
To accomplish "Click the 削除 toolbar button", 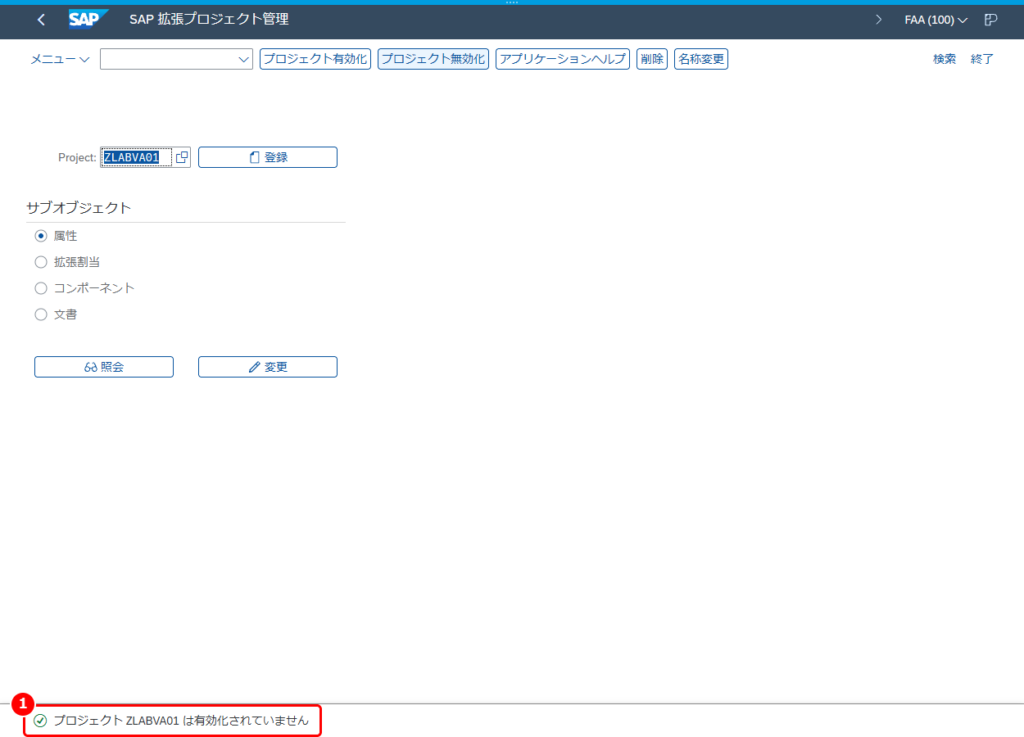I will coord(652,59).
